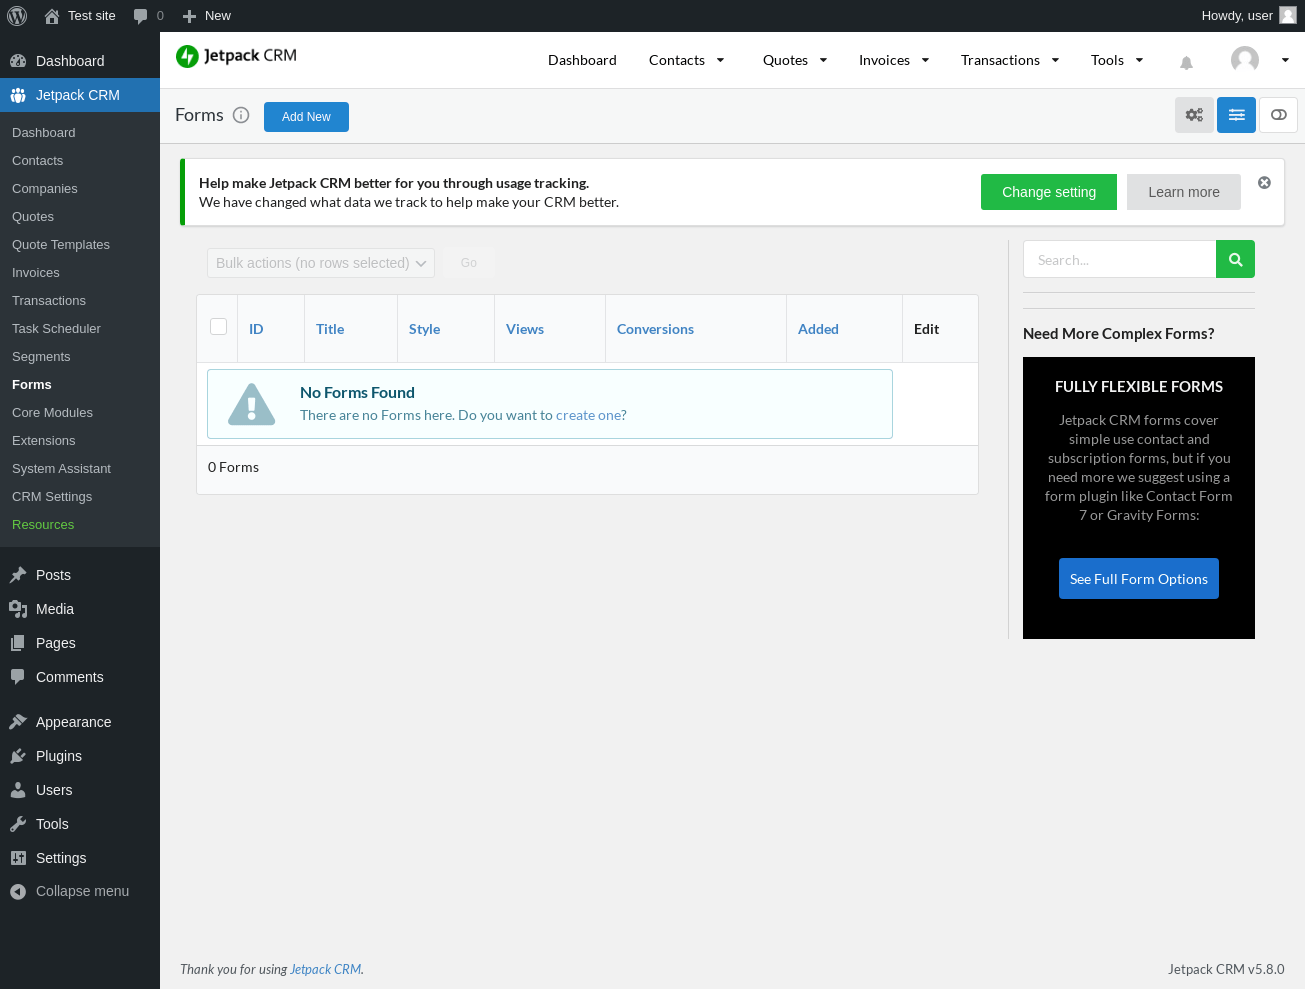The height and width of the screenshot is (989, 1305).
Task: Click See Full Form Options button
Action: tap(1139, 579)
